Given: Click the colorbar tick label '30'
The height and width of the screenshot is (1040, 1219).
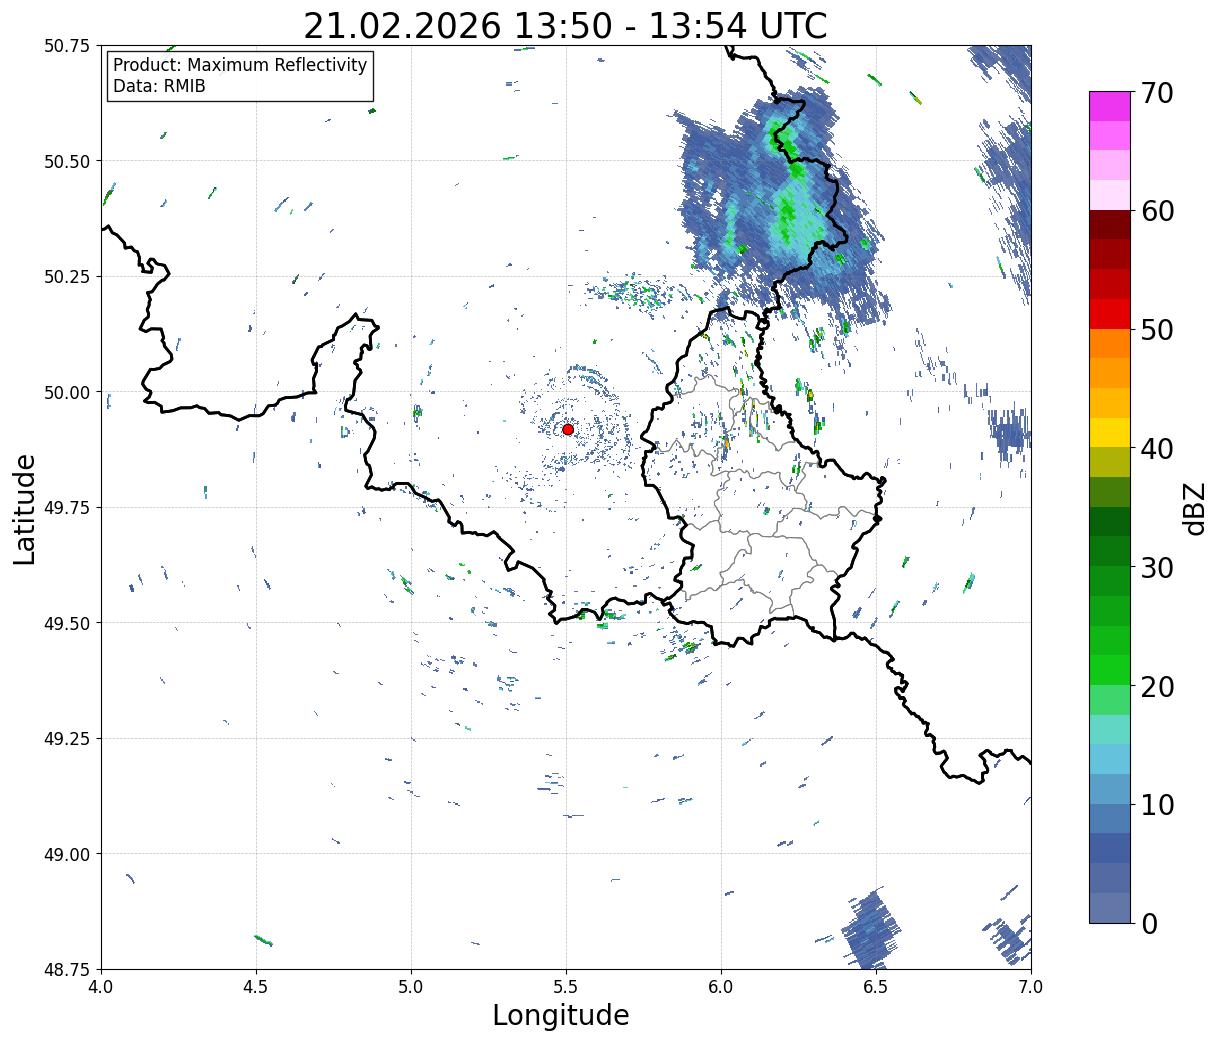Looking at the screenshot, I should pyautogui.click(x=1156, y=568).
